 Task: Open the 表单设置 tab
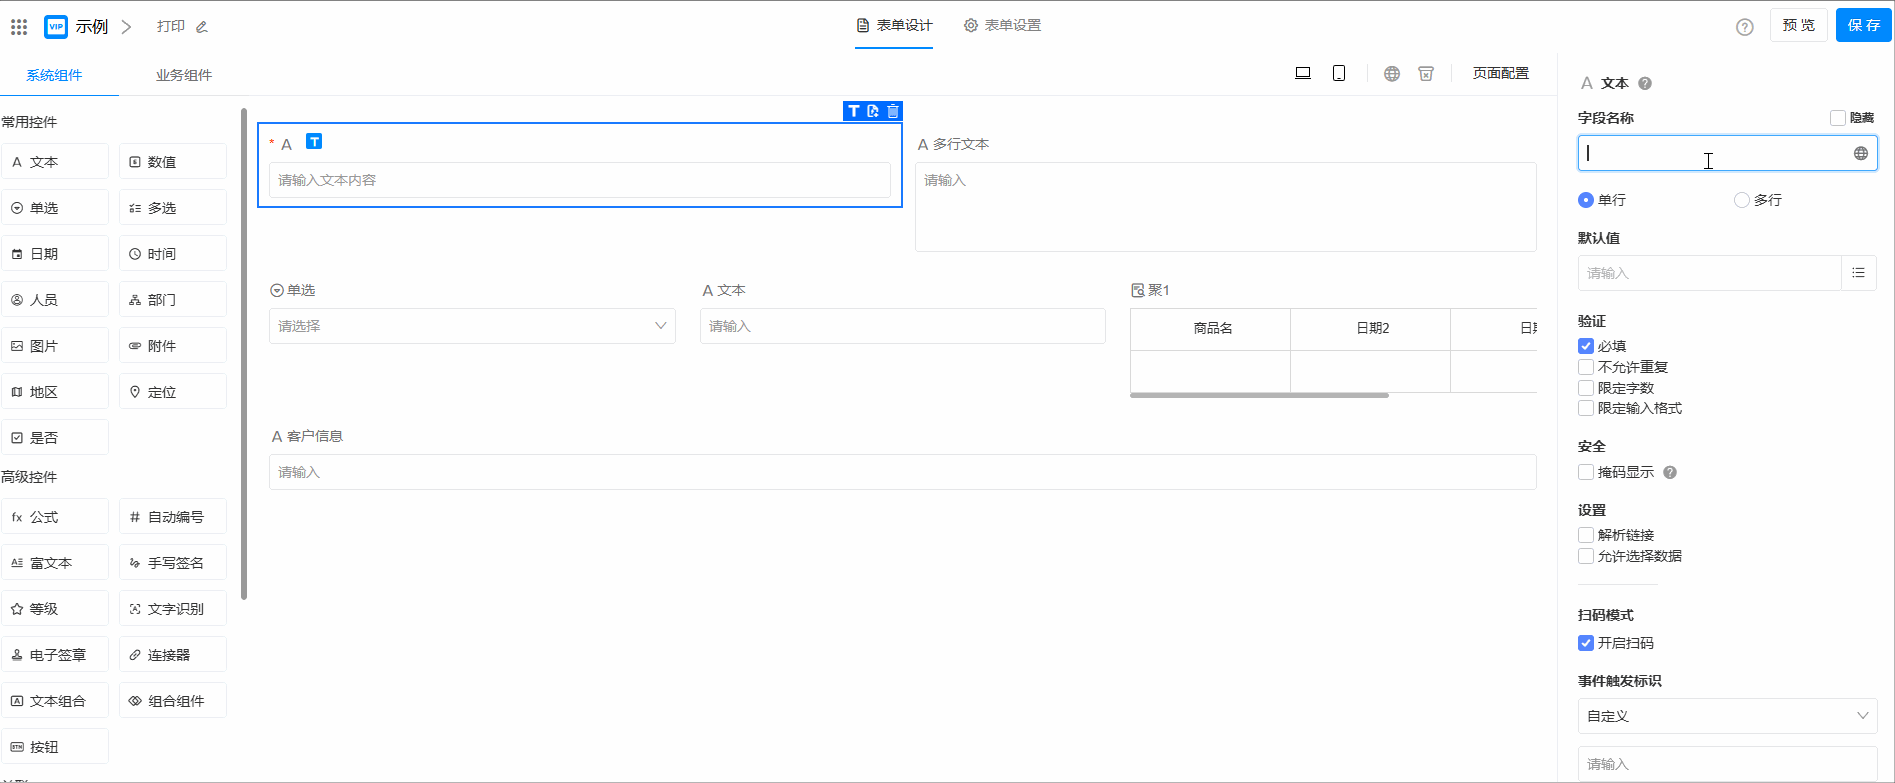point(1002,25)
